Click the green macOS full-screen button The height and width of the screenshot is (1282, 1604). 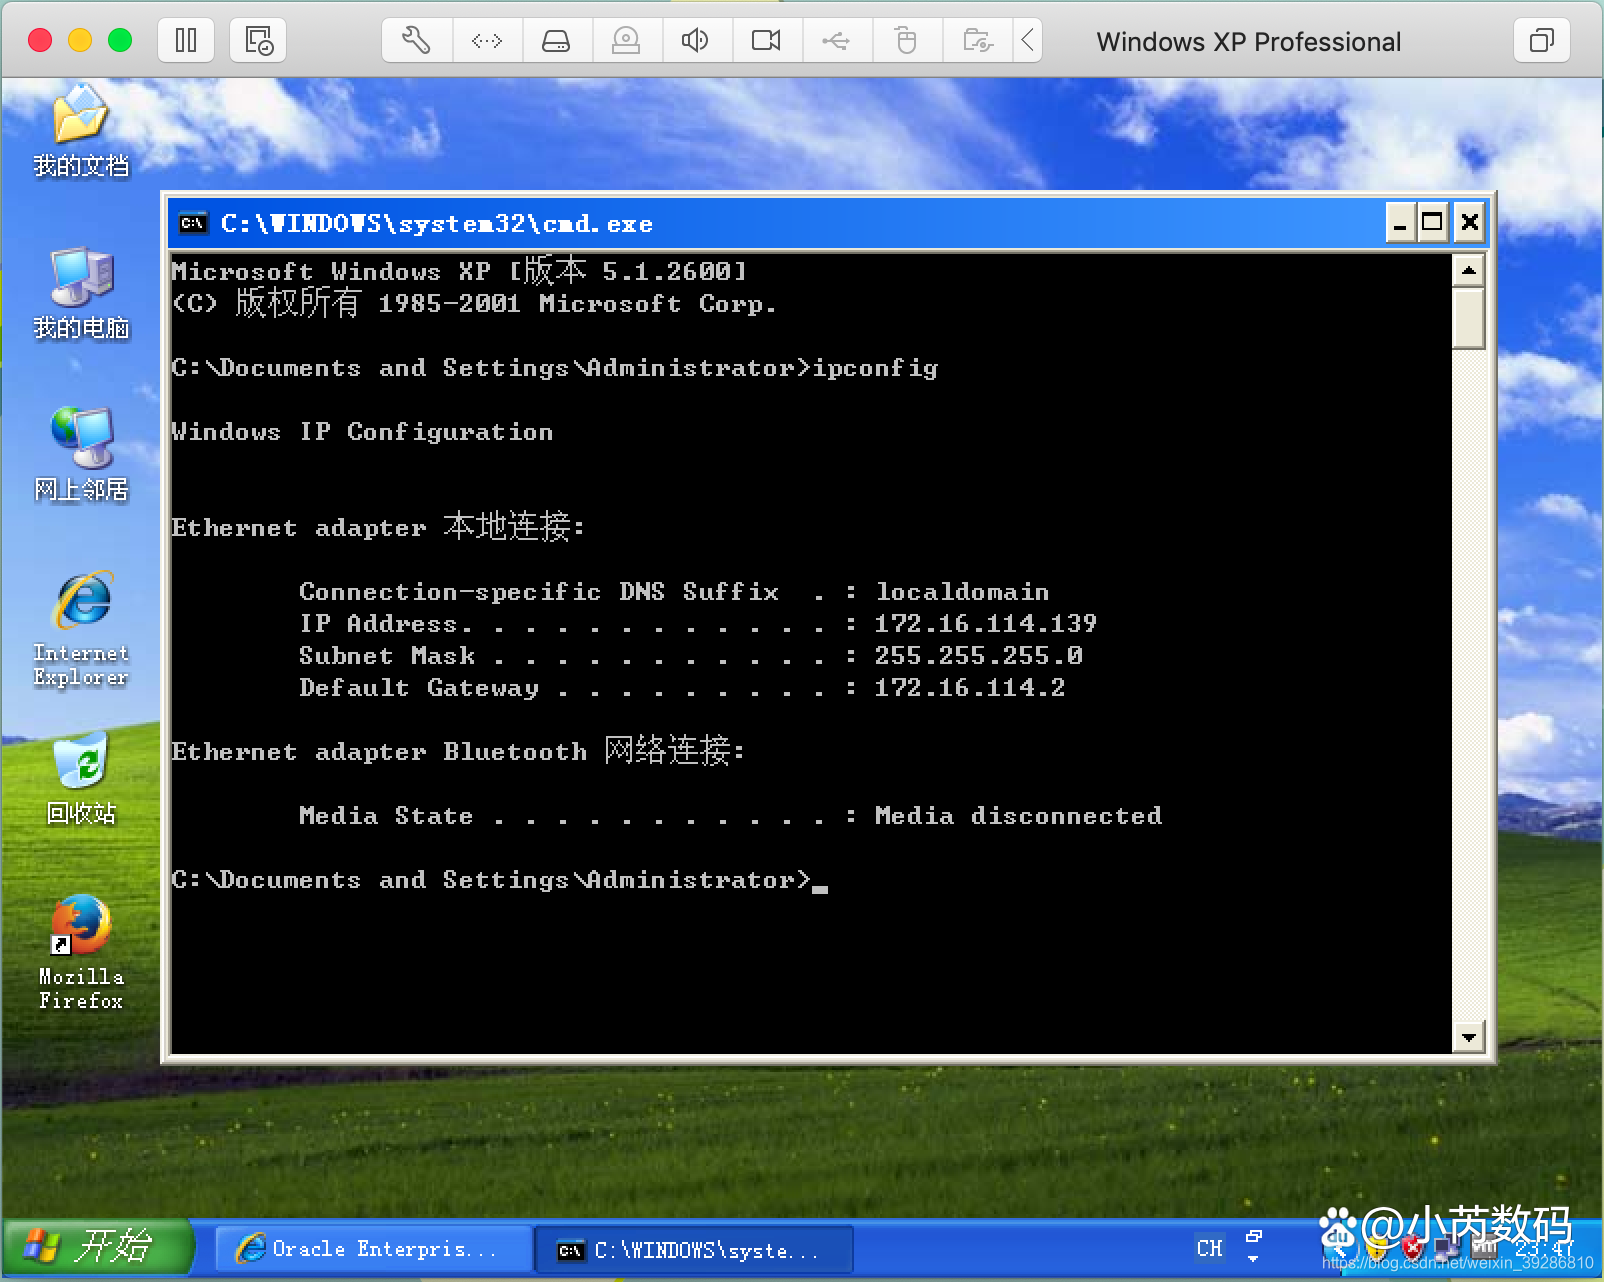pos(120,40)
